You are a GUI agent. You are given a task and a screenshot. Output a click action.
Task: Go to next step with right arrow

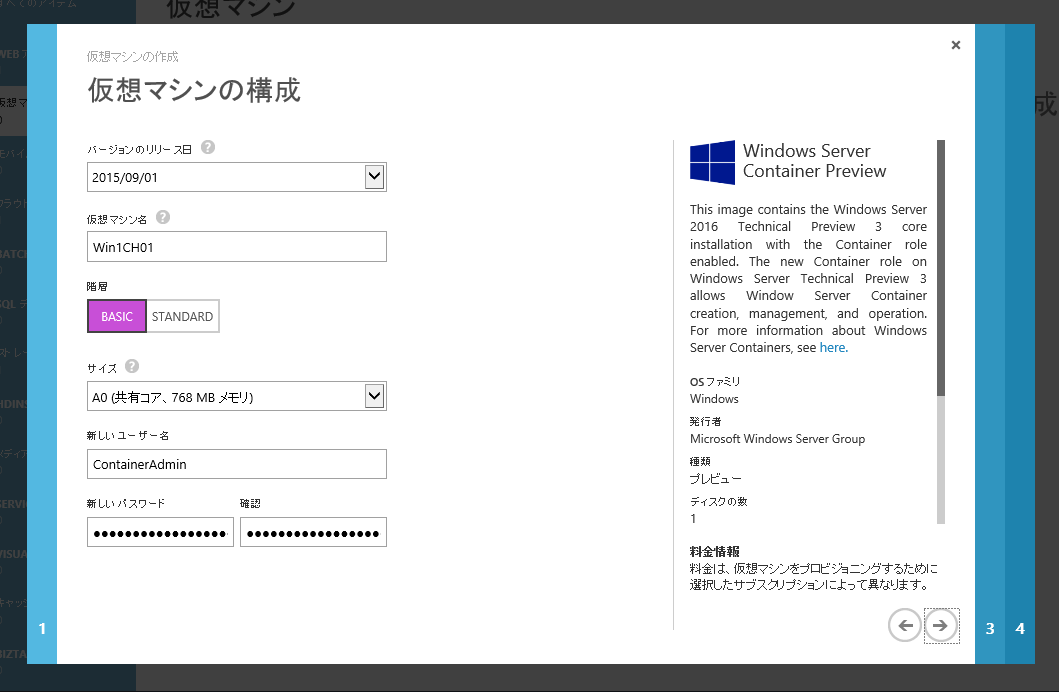pos(941,625)
